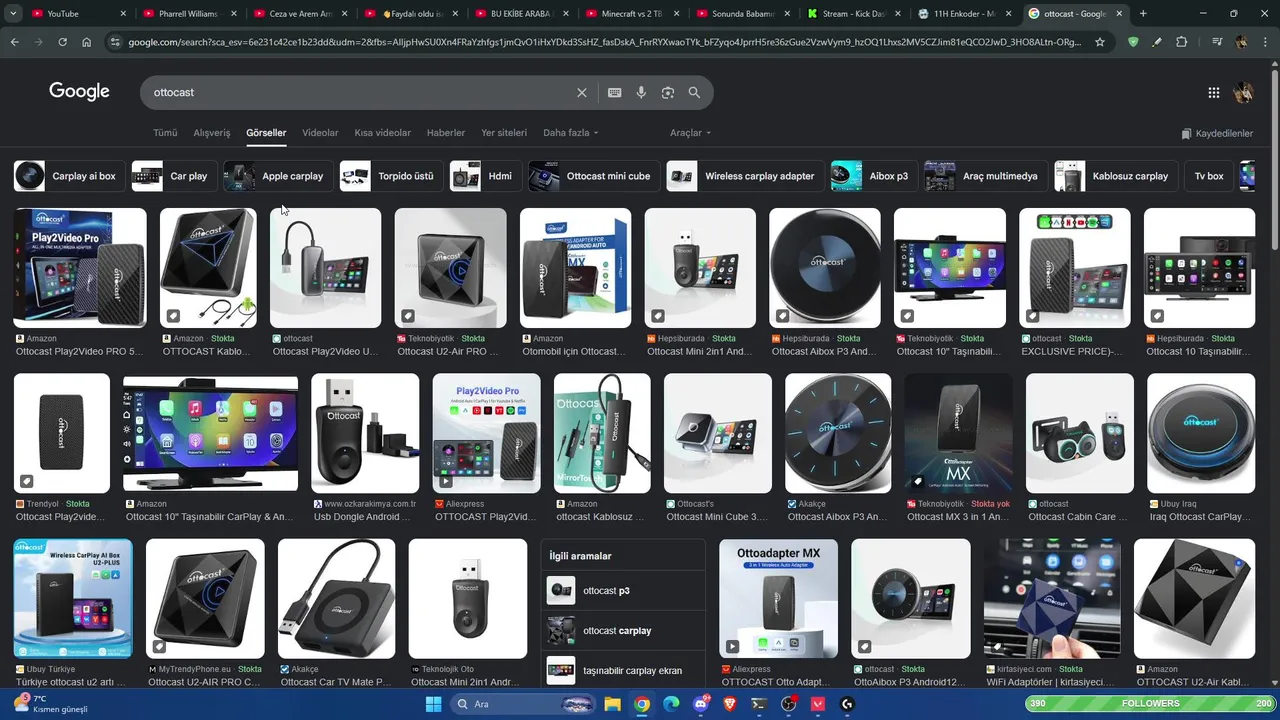
Task: View site information icon in address bar
Action: (115, 42)
